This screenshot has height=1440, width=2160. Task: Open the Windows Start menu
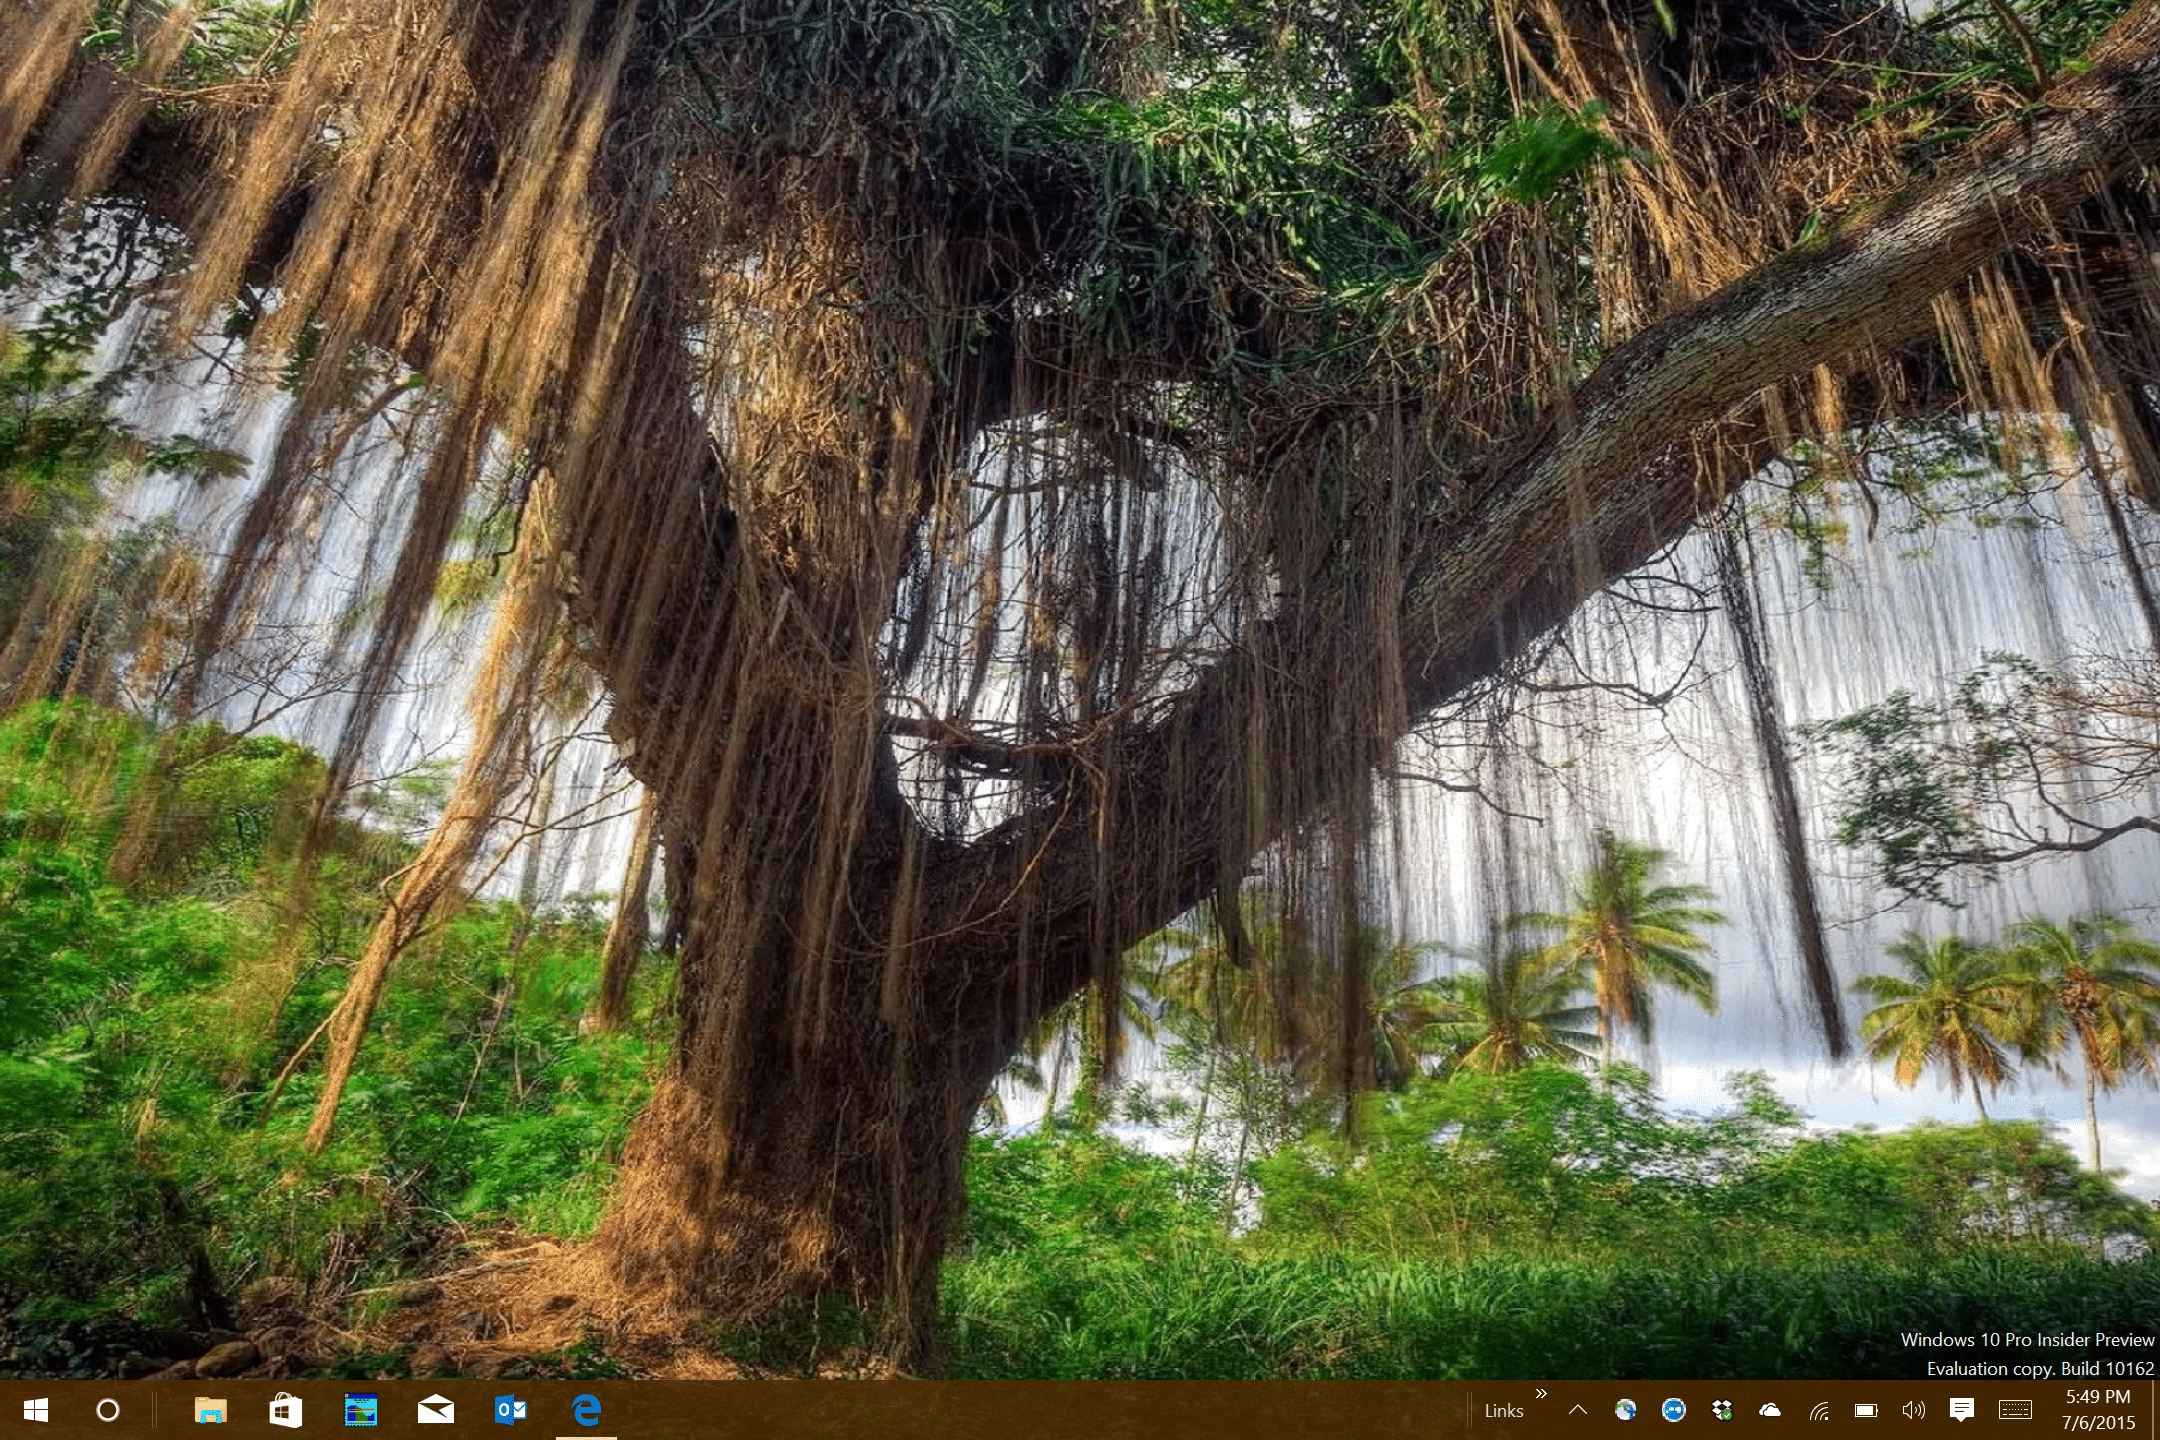coord(36,1410)
